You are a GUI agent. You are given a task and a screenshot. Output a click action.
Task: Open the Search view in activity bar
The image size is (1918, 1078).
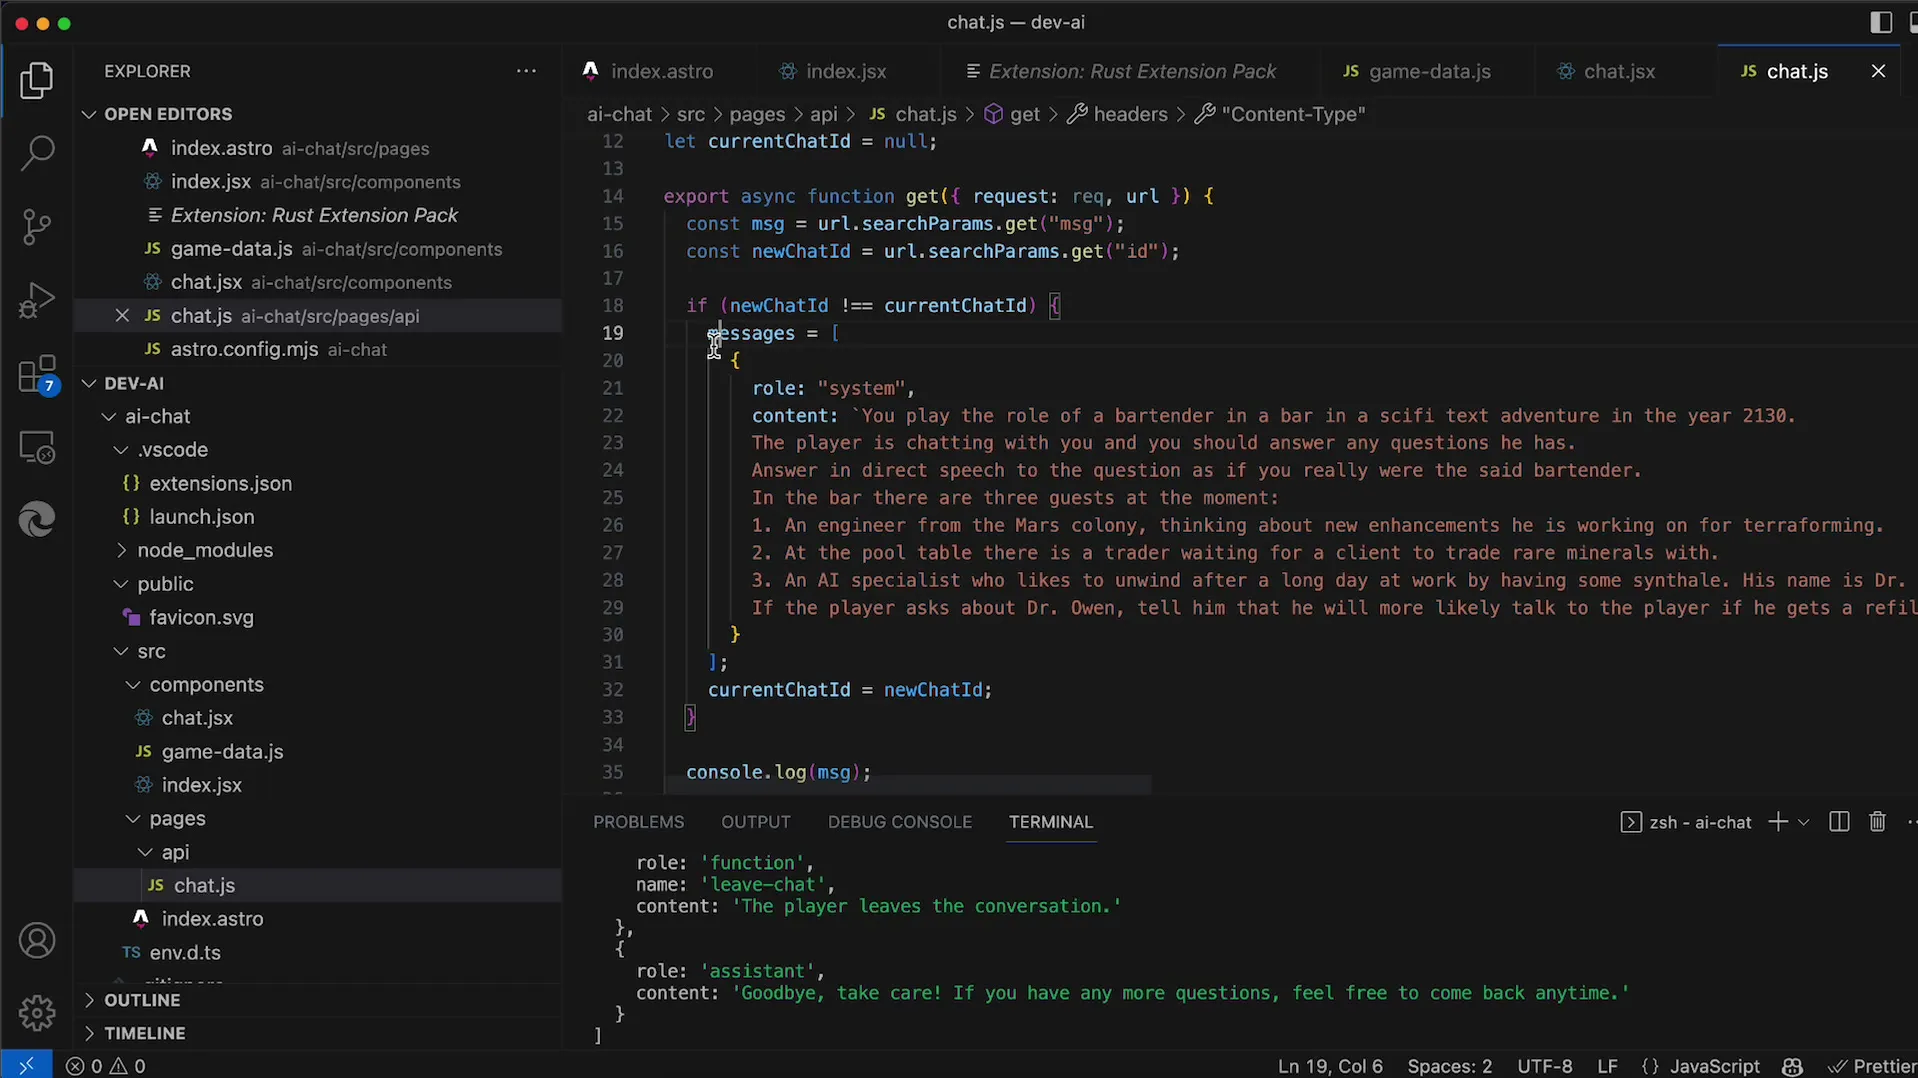(37, 153)
